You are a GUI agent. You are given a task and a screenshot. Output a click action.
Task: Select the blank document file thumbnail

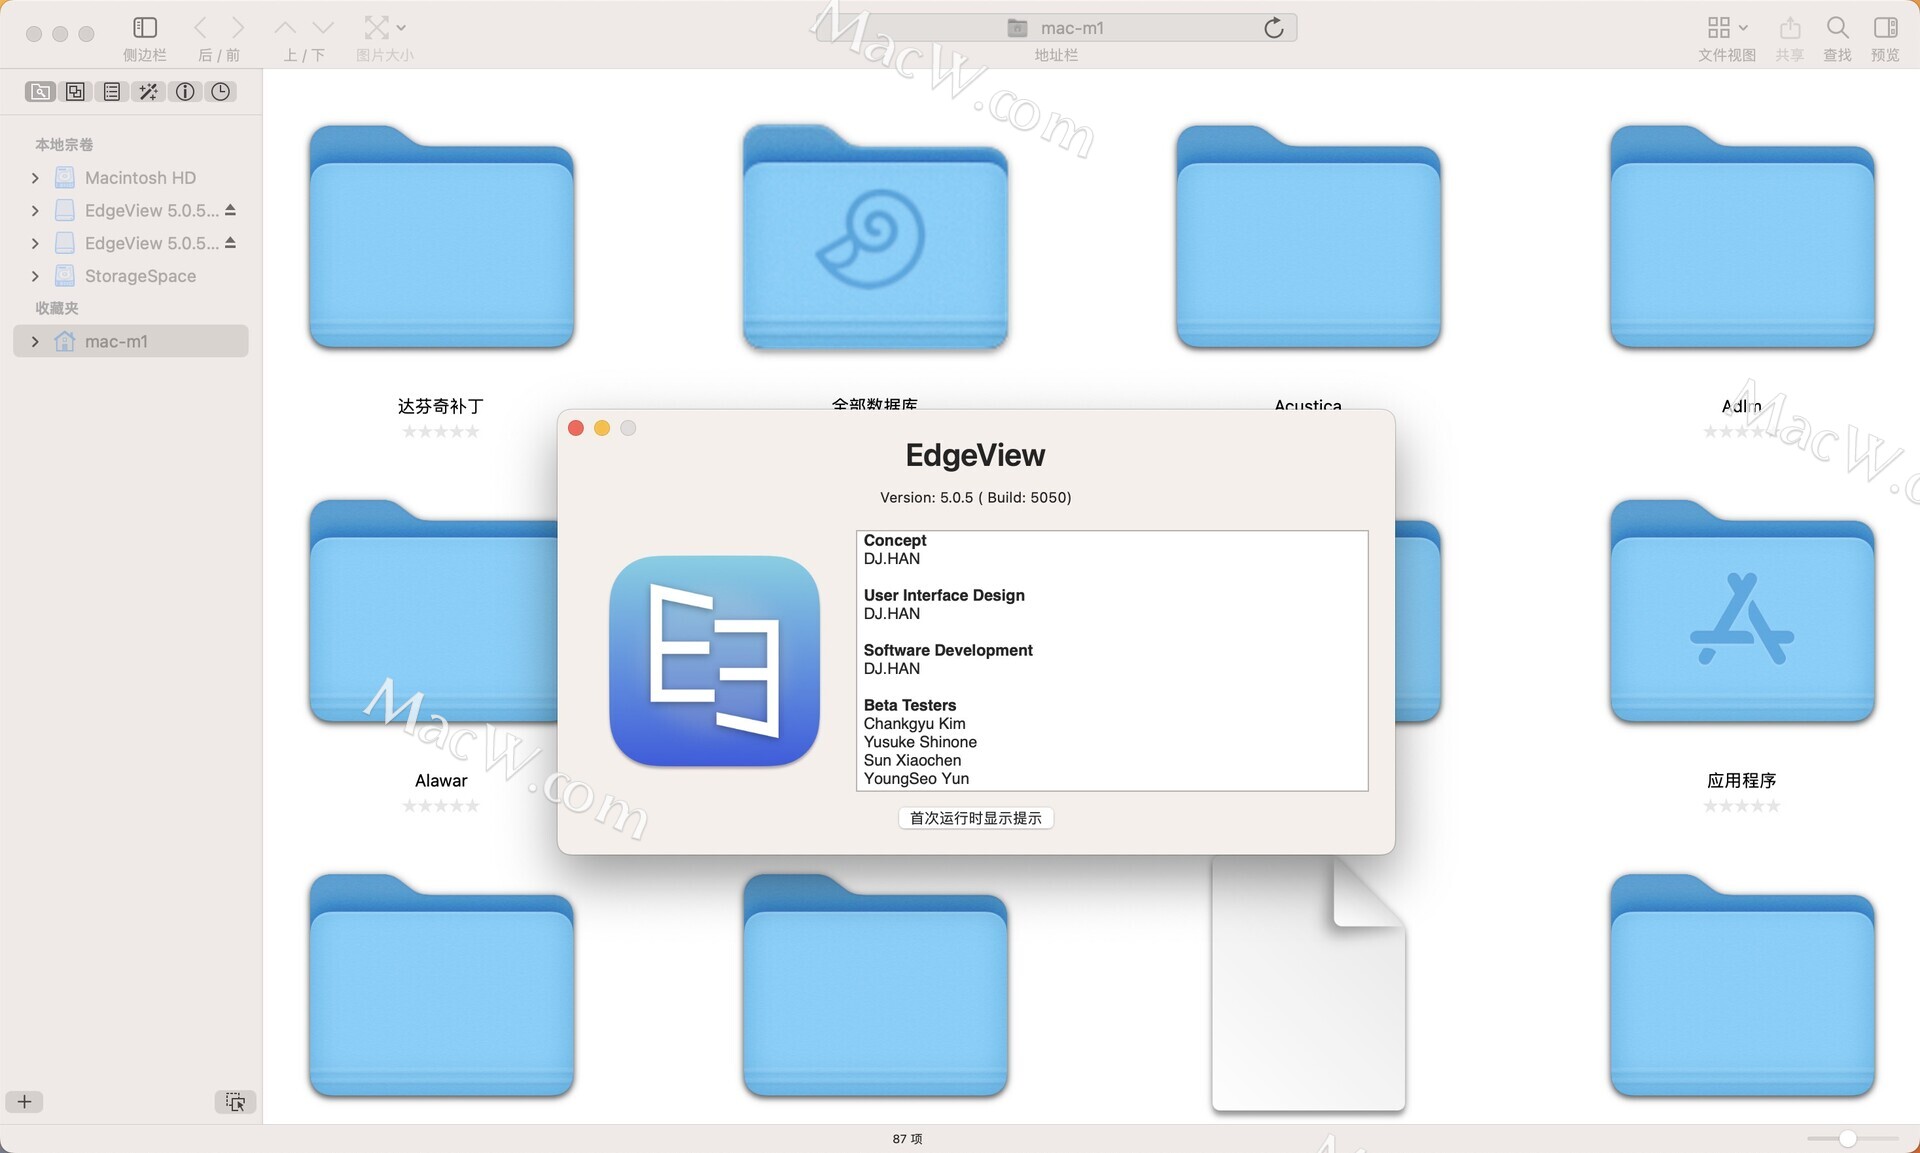1309,985
